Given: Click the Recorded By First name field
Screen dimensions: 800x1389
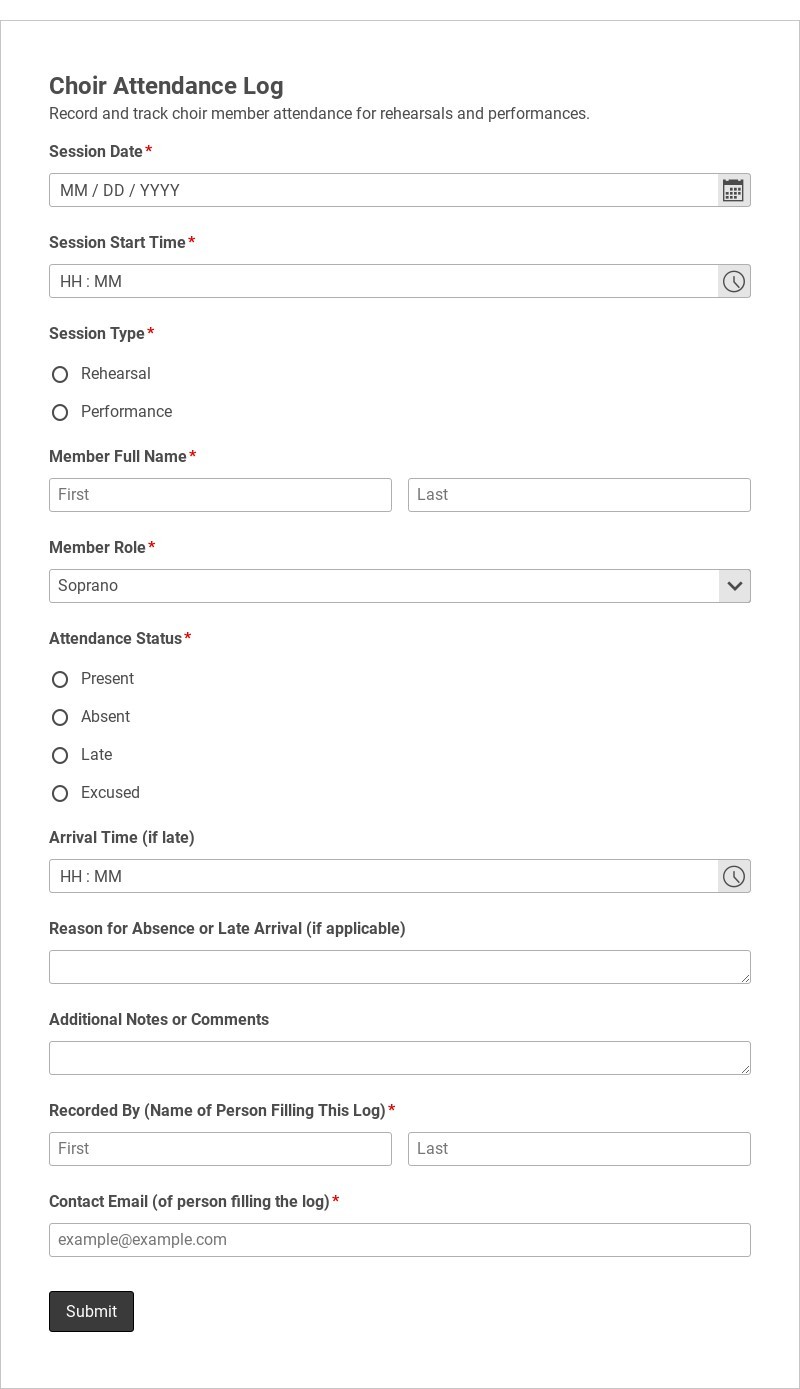Looking at the screenshot, I should [x=220, y=1149].
